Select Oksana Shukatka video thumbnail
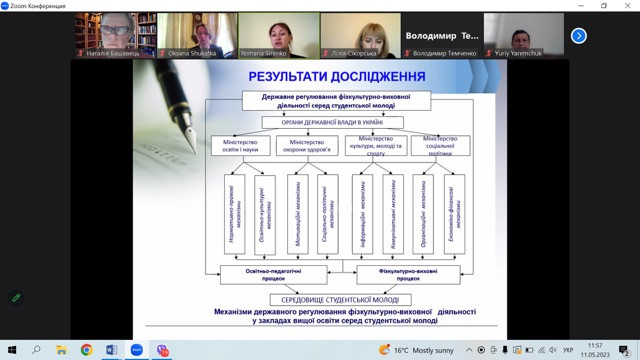The height and width of the screenshot is (360, 640). pyautogui.click(x=197, y=35)
